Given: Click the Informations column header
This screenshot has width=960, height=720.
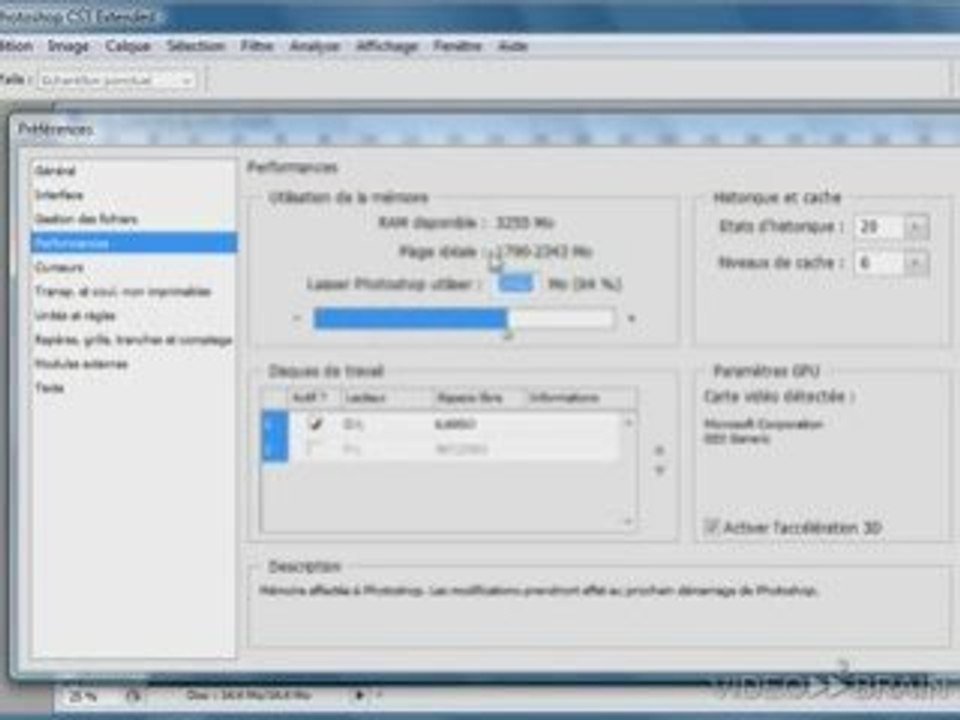Looking at the screenshot, I should point(582,398).
